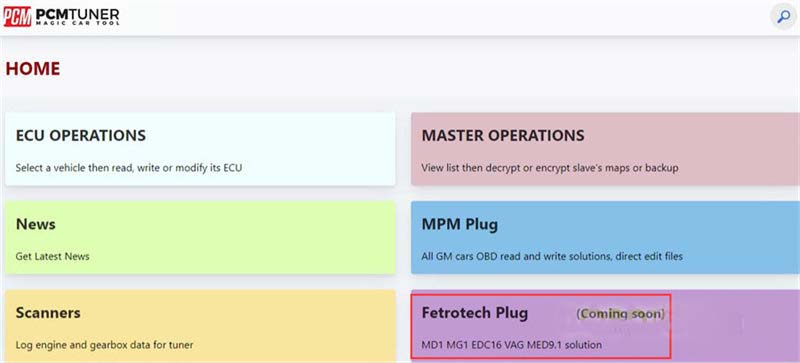
Task: Click the HOME page heading
Action: tap(33, 69)
